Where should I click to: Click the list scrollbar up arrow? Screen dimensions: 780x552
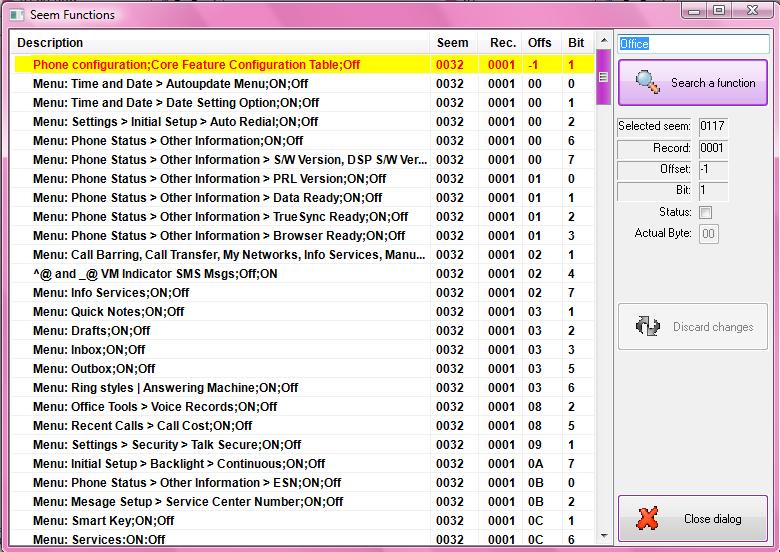point(602,43)
